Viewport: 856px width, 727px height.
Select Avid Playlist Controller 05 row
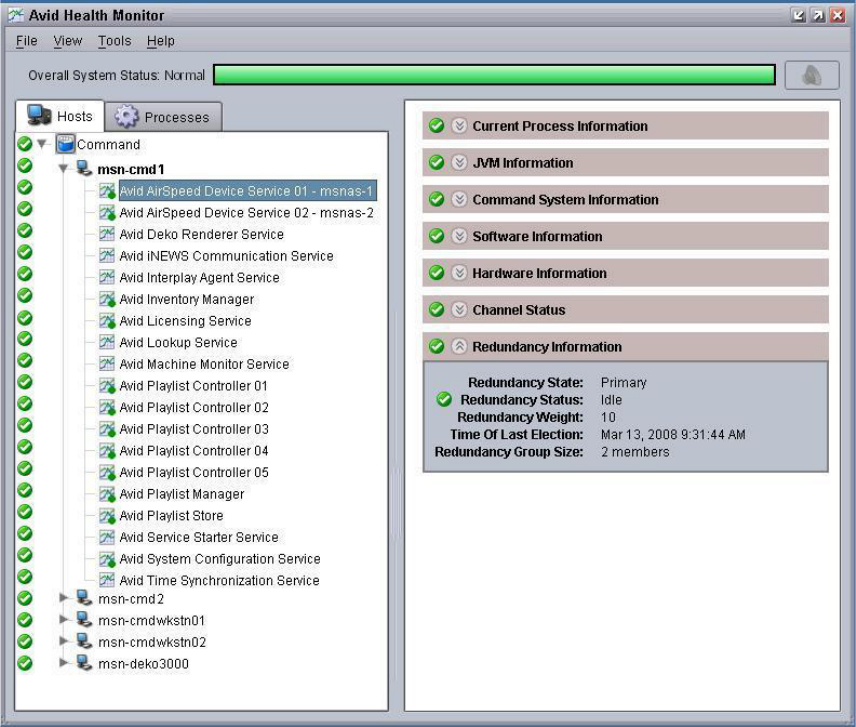click(x=194, y=472)
